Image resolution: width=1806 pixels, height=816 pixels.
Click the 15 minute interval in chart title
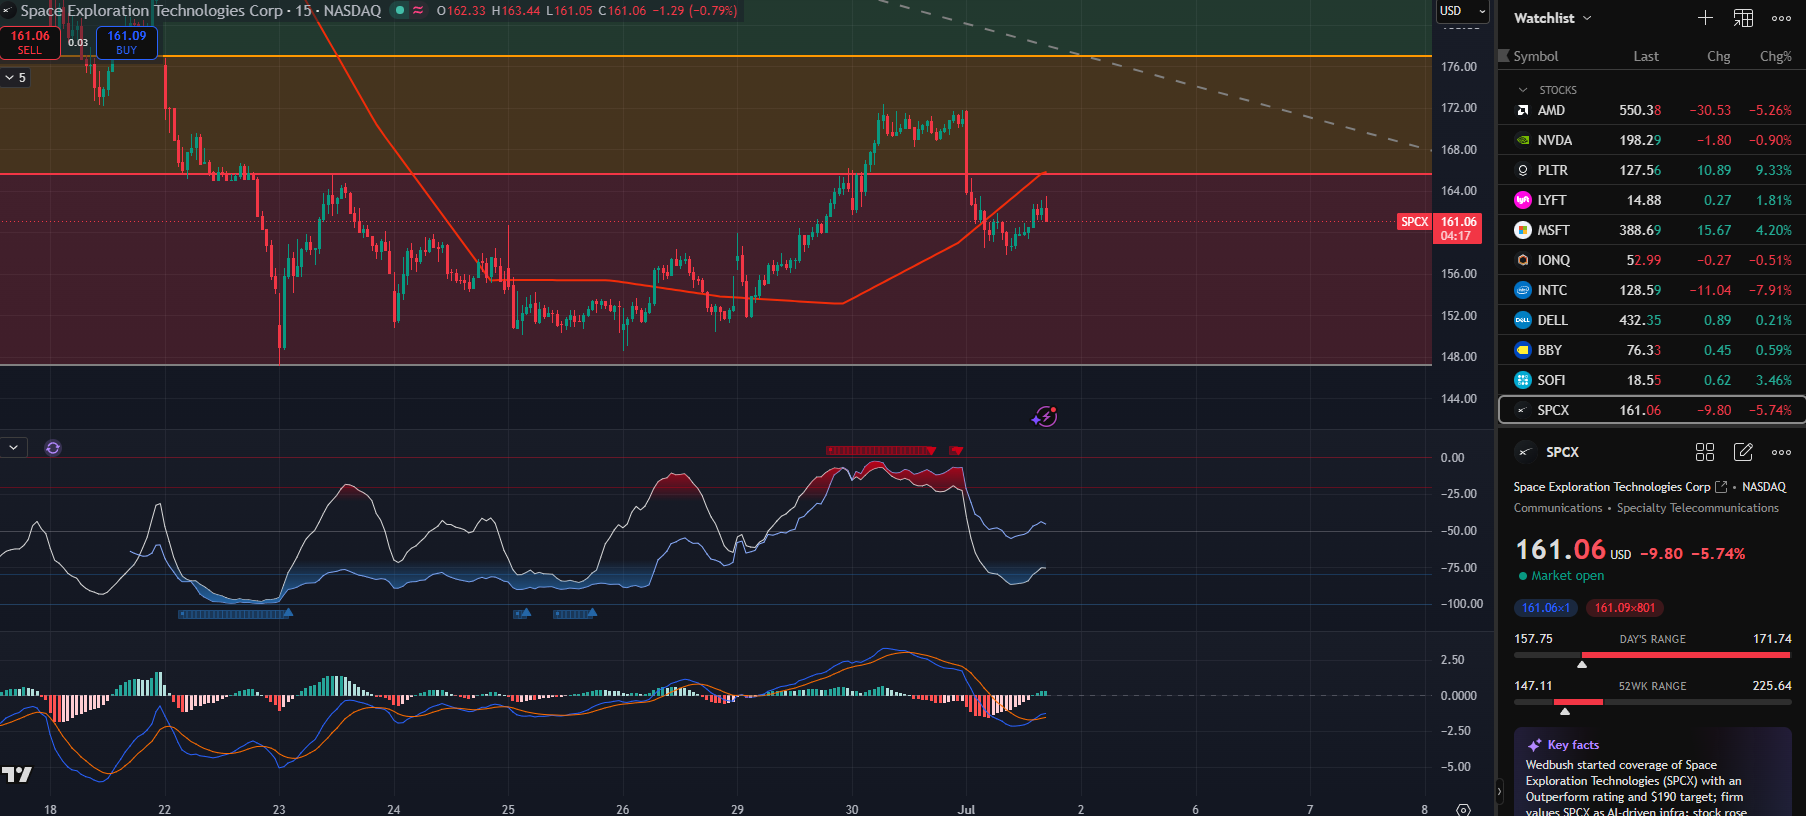pos(303,11)
